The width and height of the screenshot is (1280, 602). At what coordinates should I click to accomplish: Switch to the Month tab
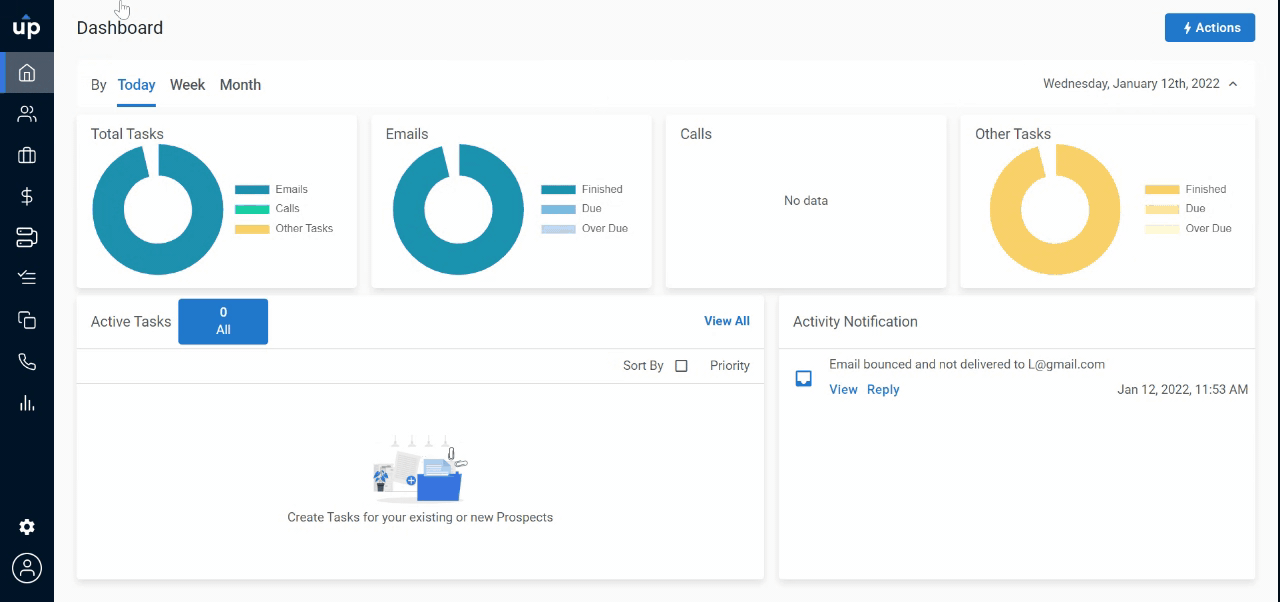pyautogui.click(x=240, y=85)
